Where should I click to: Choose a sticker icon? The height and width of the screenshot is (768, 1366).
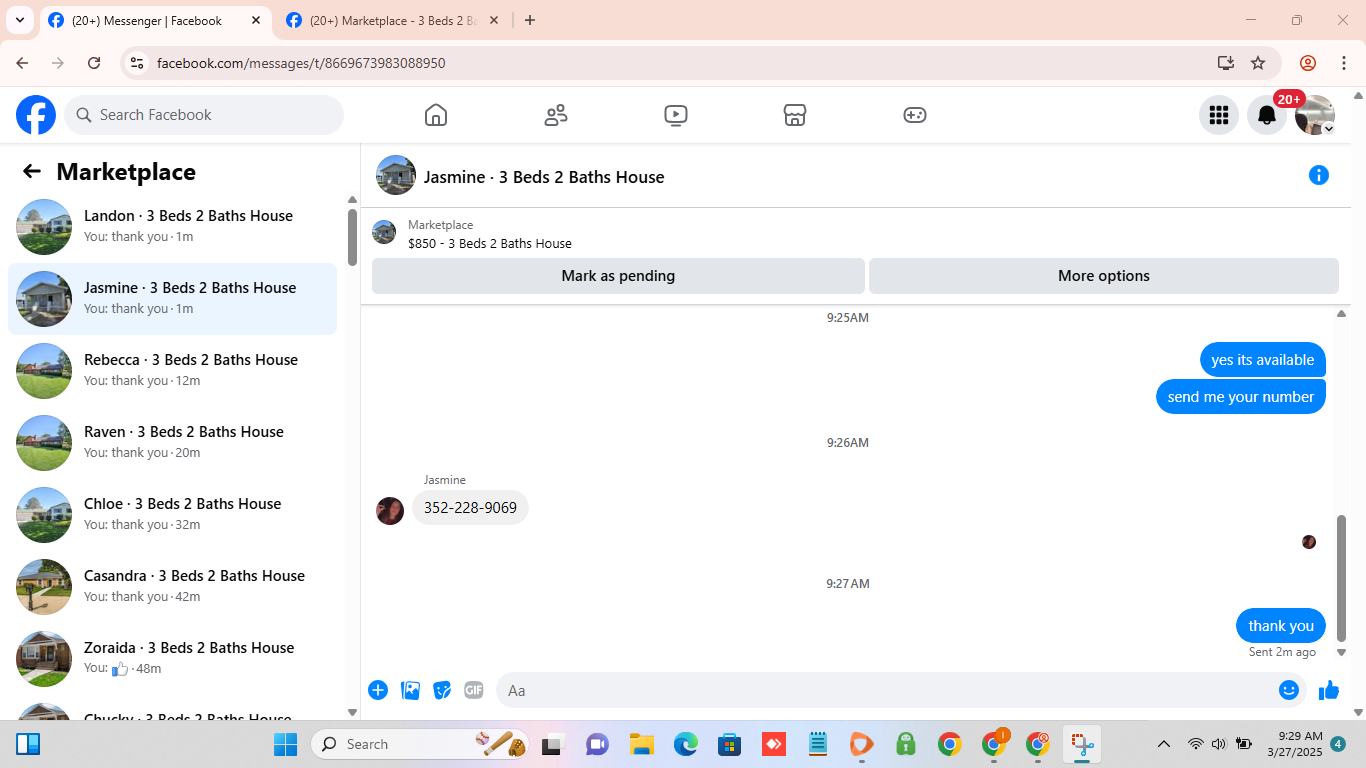pyautogui.click(x=442, y=690)
